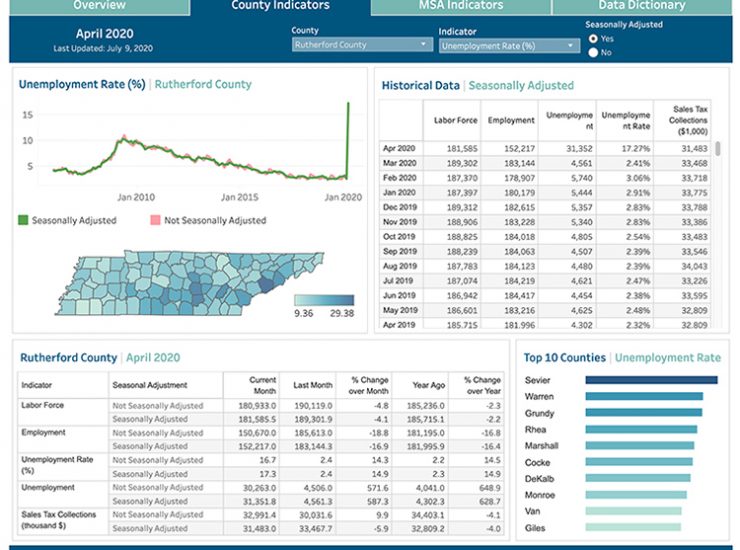
Task: Click the Historical Data table scrollbar
Action: tap(719, 150)
